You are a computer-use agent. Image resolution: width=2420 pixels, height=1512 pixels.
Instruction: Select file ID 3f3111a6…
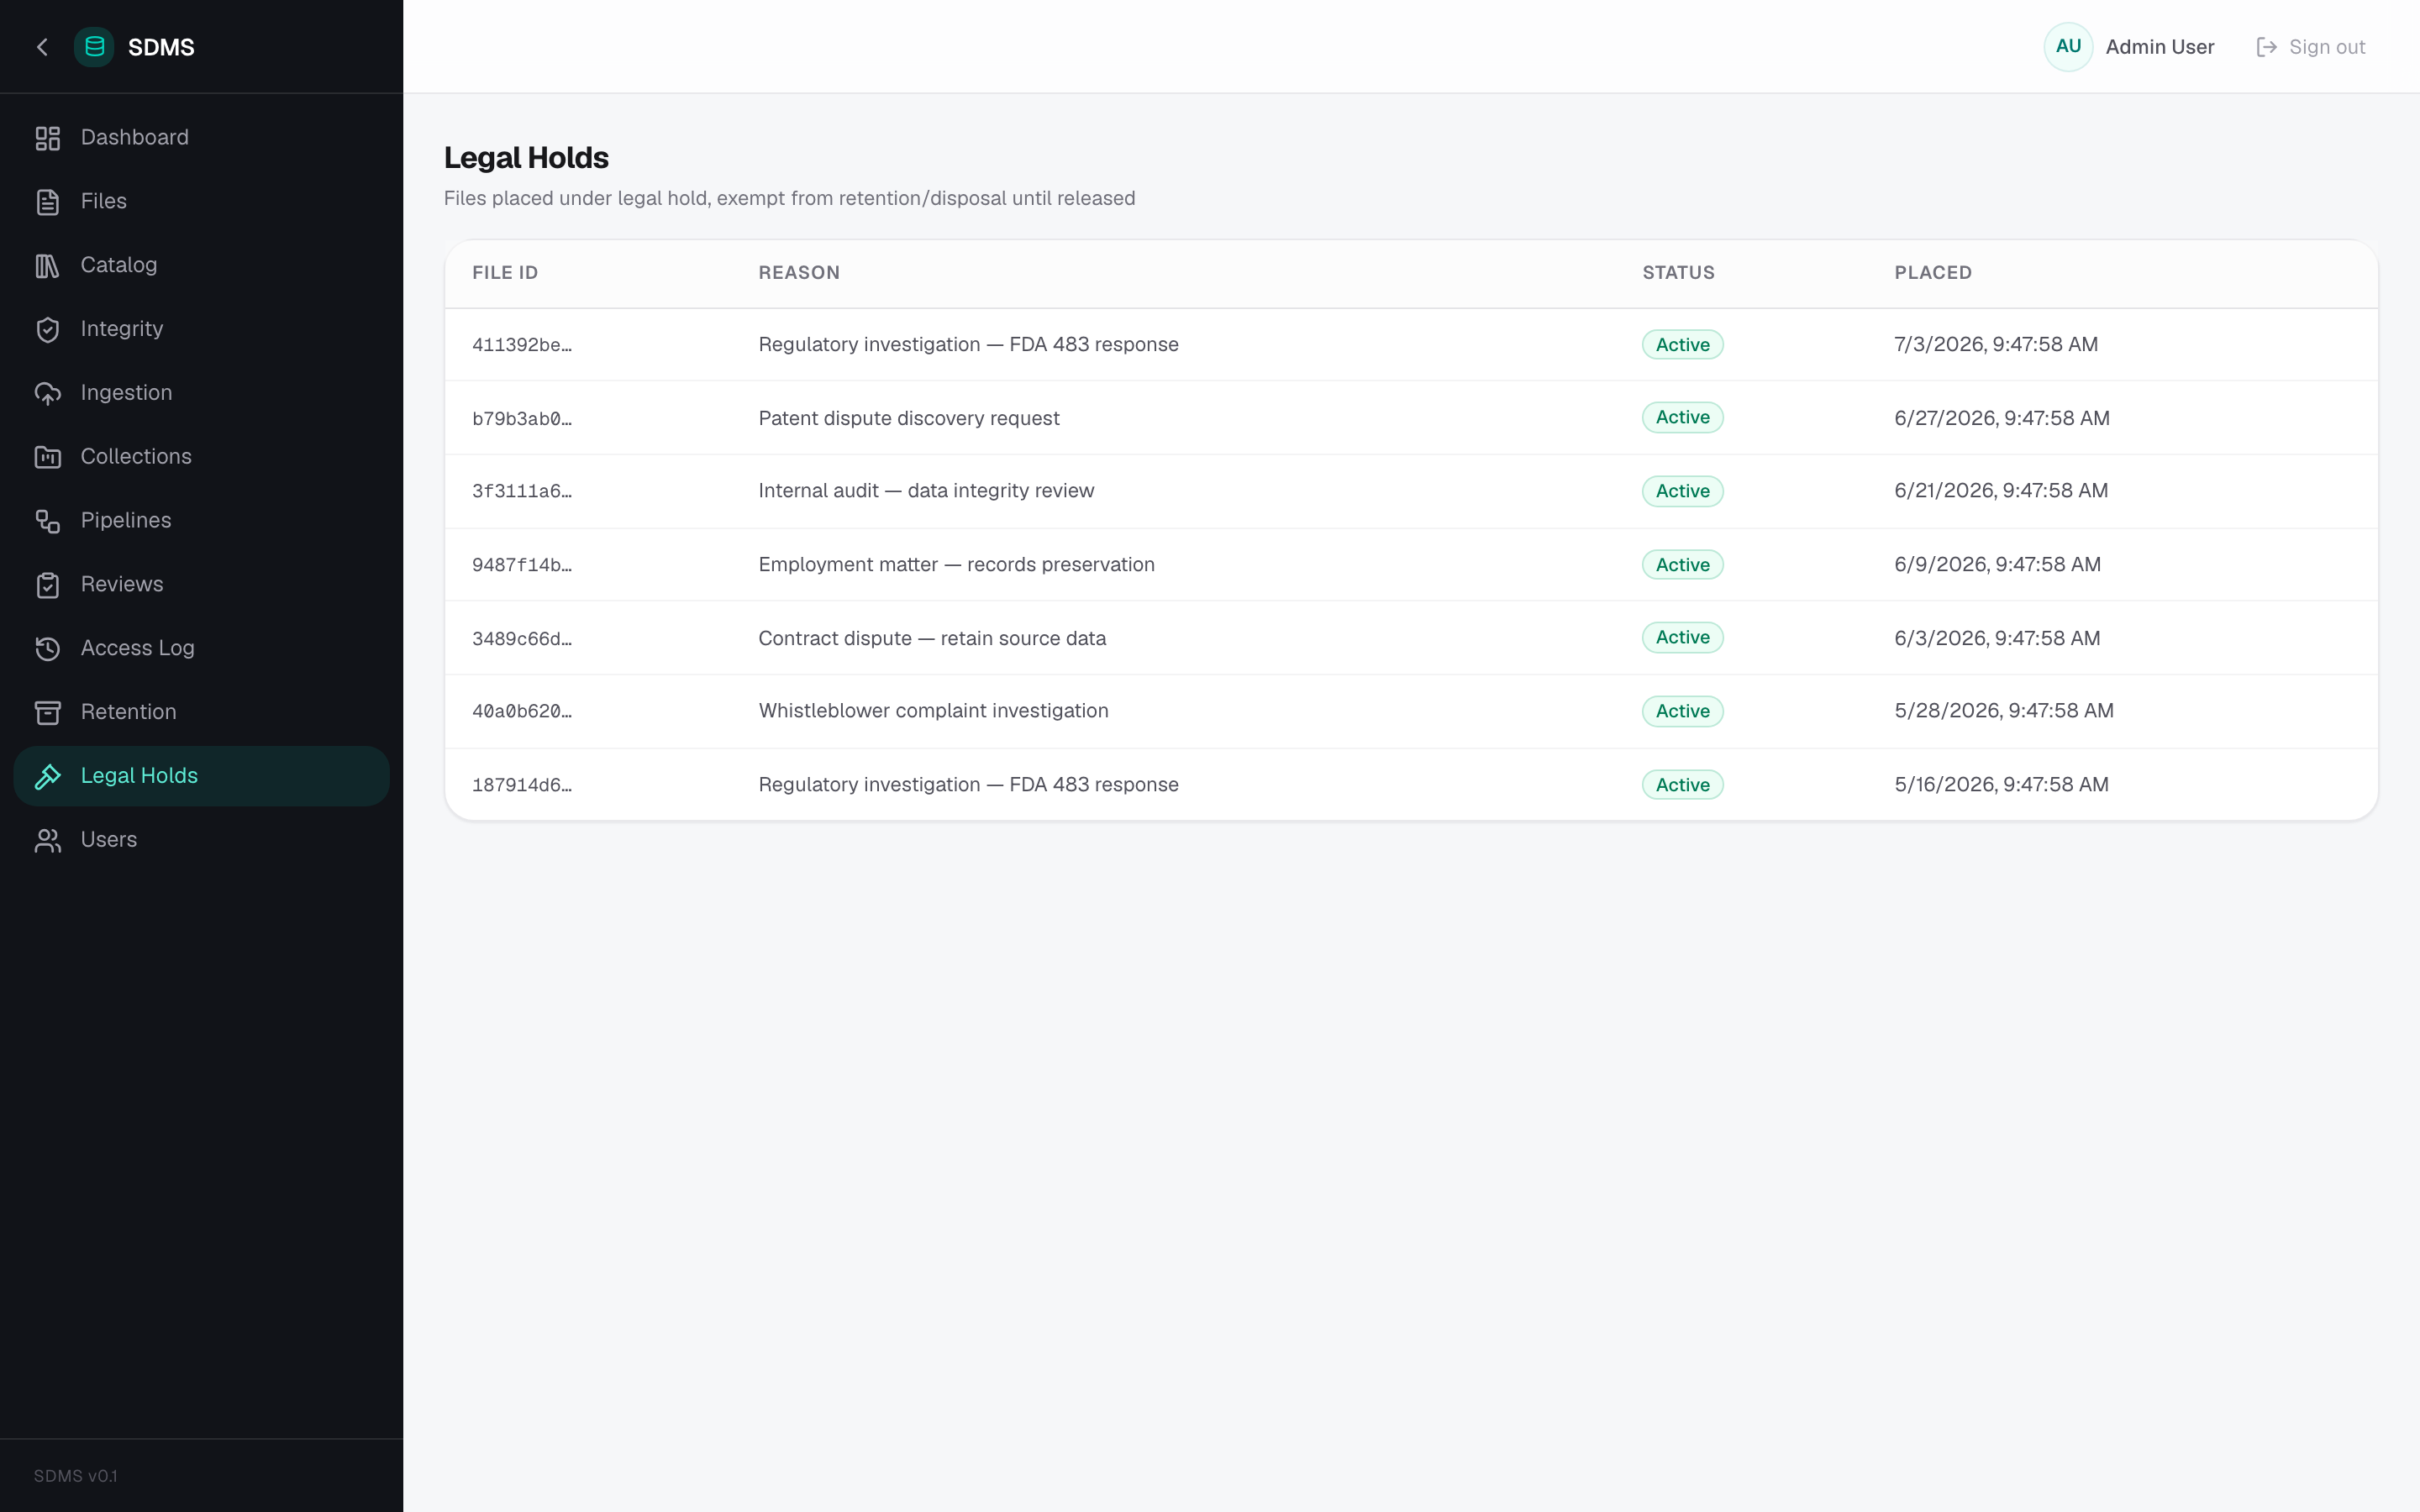522,491
